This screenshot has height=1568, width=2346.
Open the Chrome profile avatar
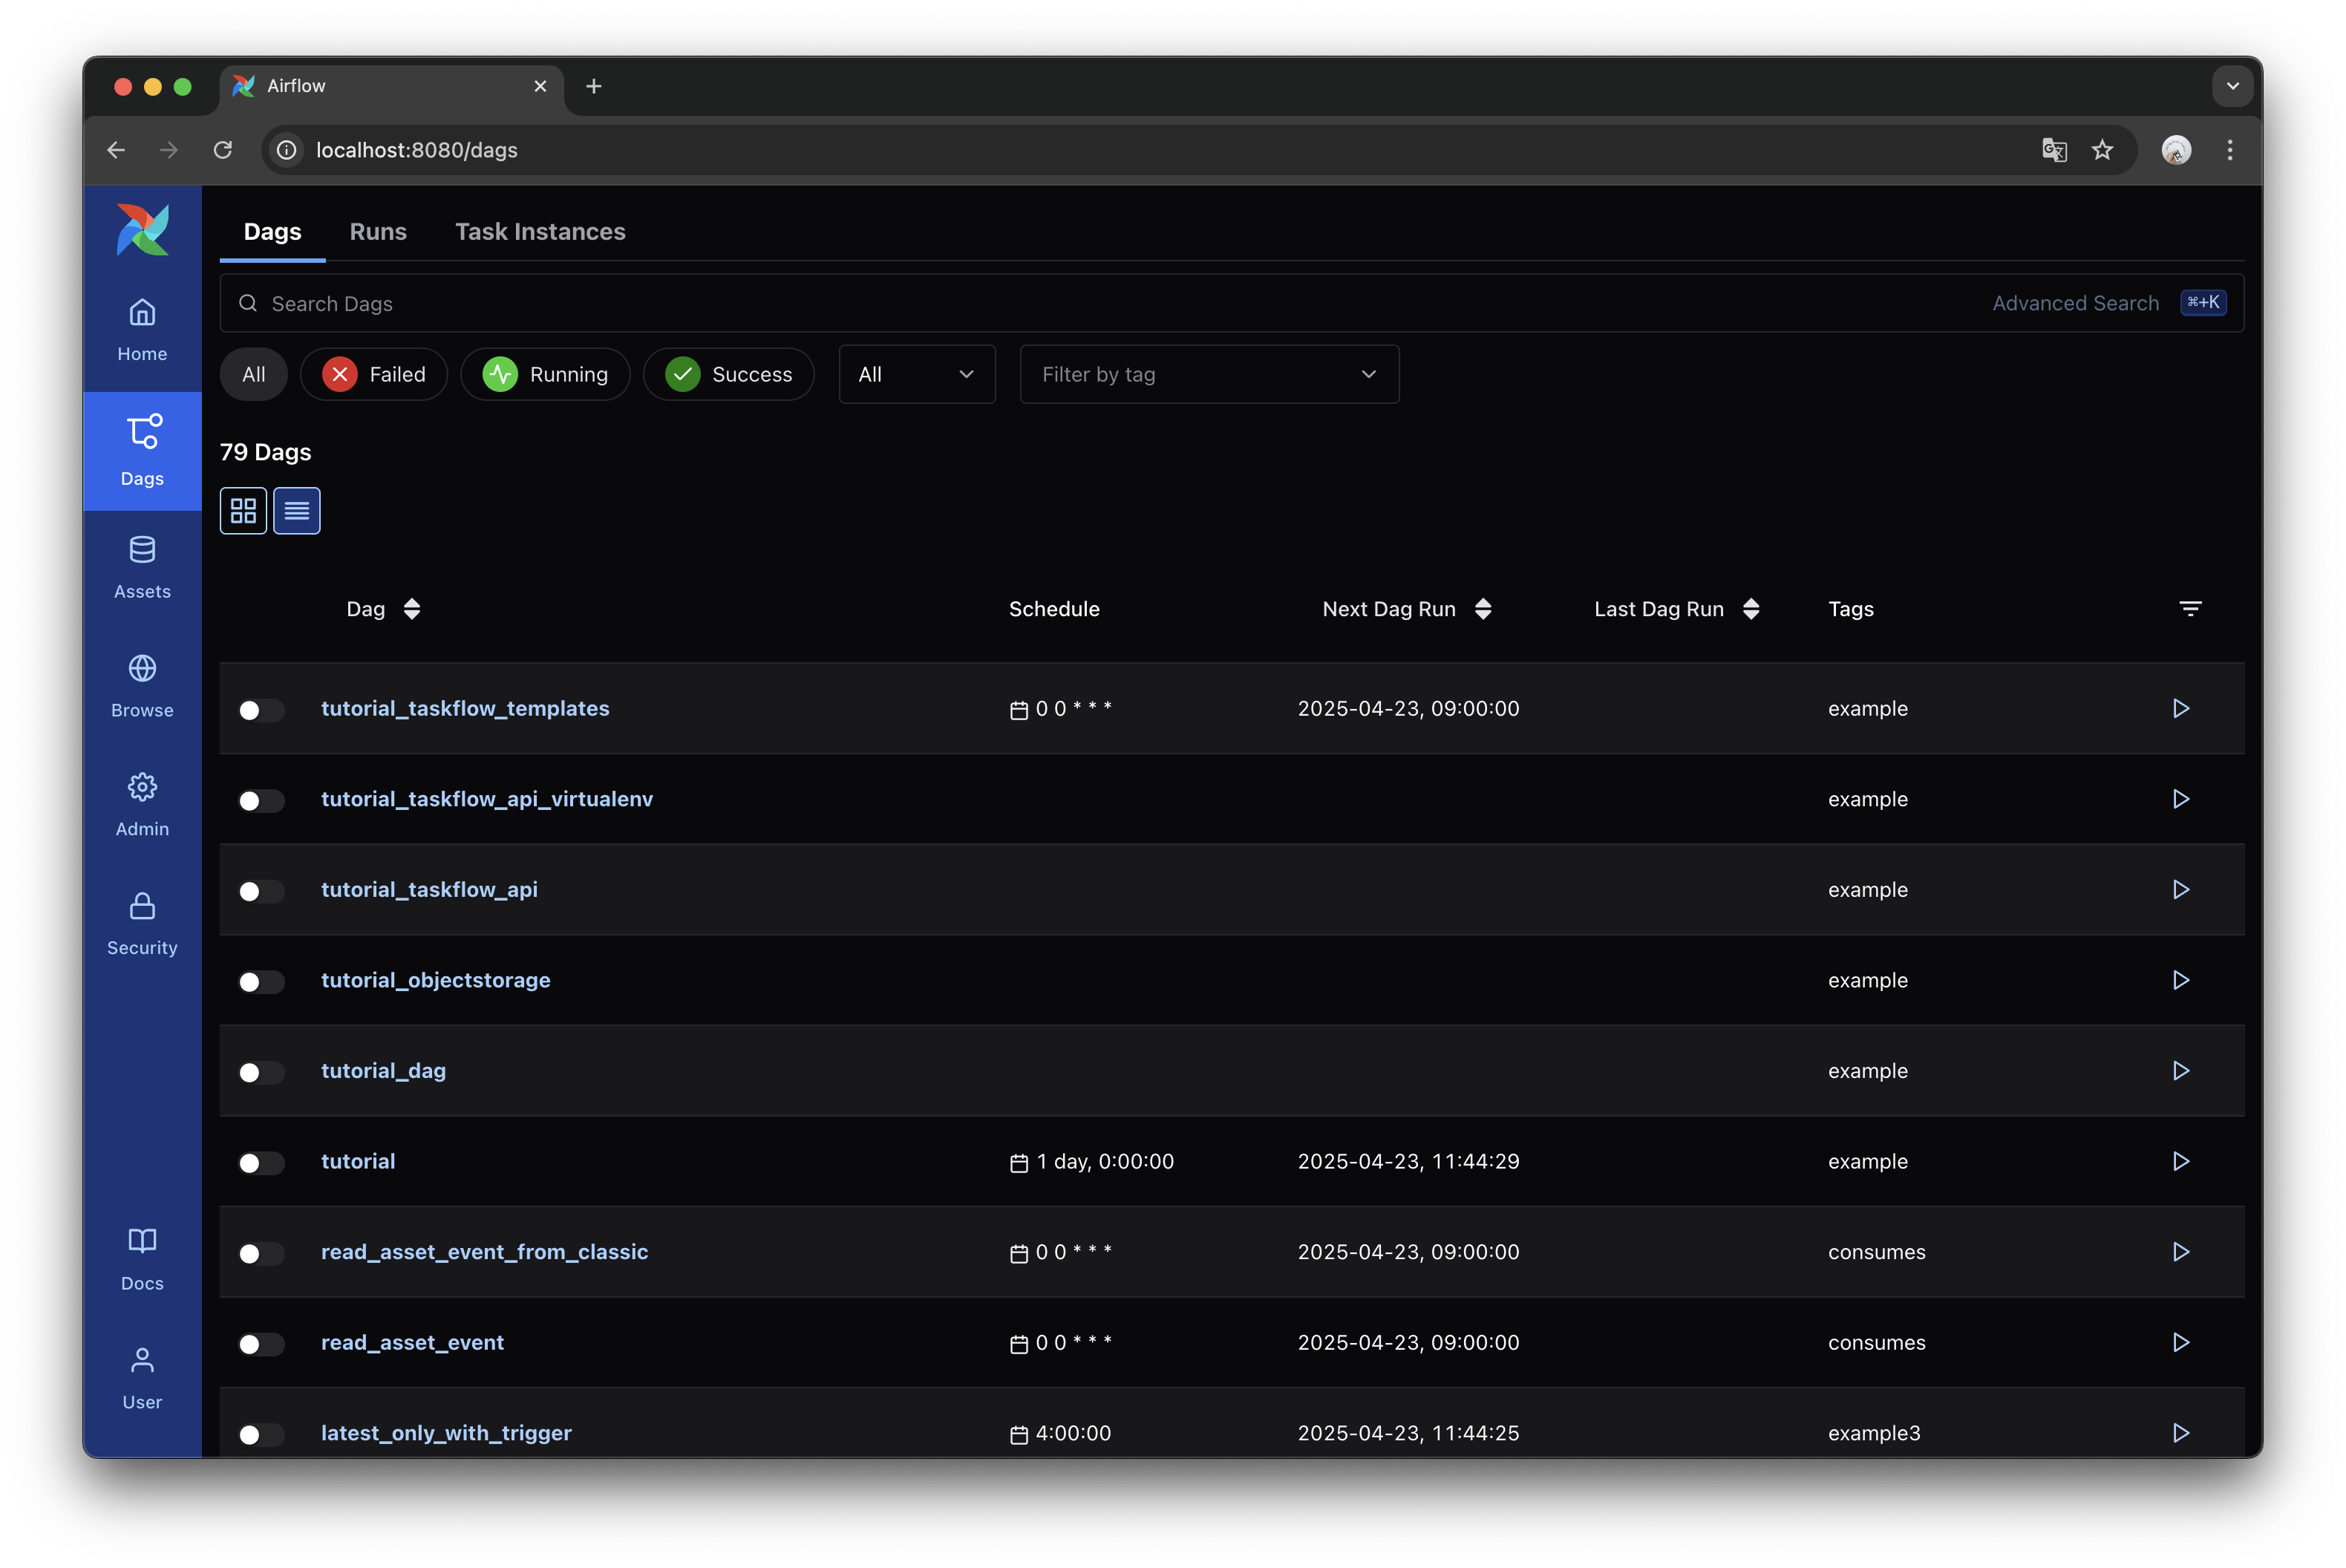tap(2176, 150)
